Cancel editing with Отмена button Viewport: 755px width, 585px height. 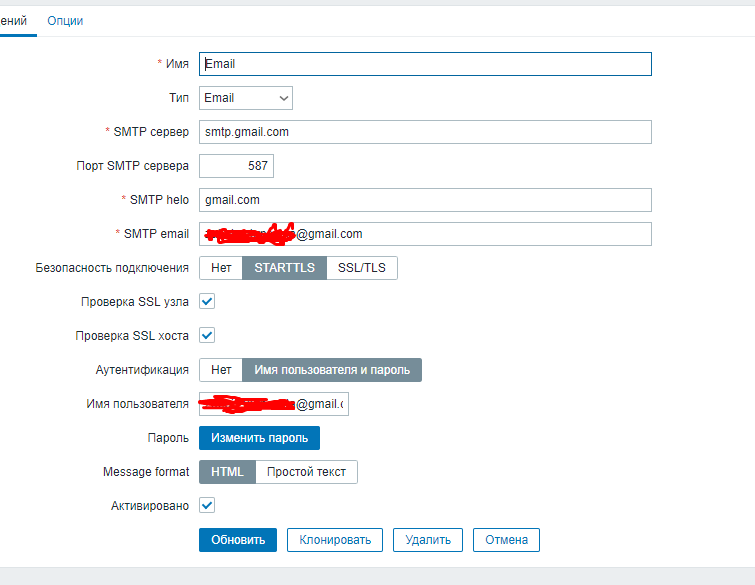click(506, 540)
